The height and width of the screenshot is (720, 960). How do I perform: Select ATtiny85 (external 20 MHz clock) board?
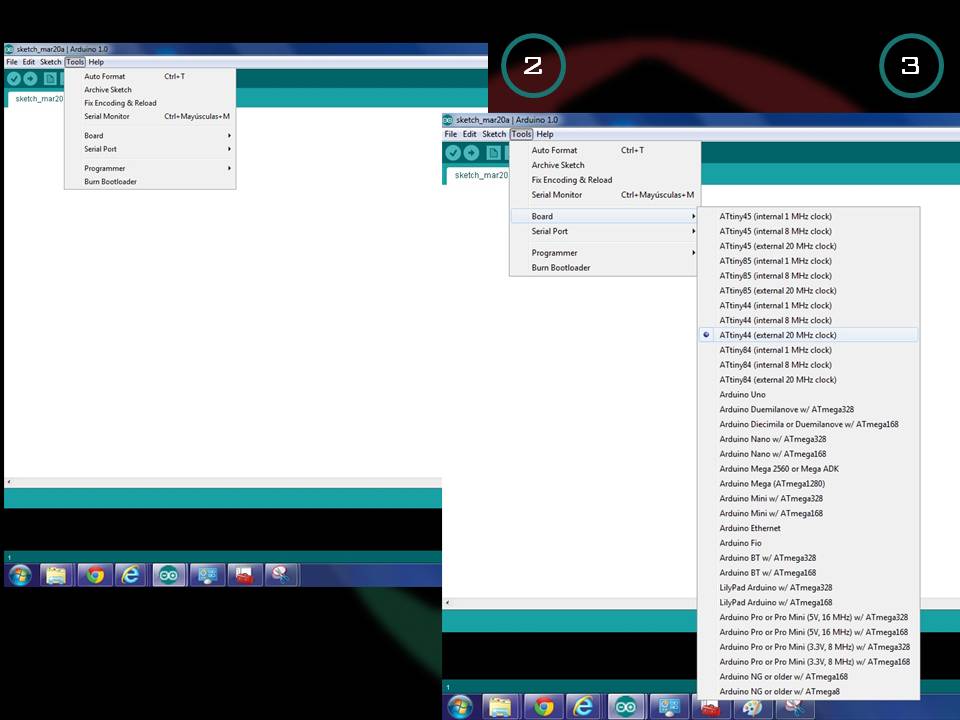pos(808,290)
